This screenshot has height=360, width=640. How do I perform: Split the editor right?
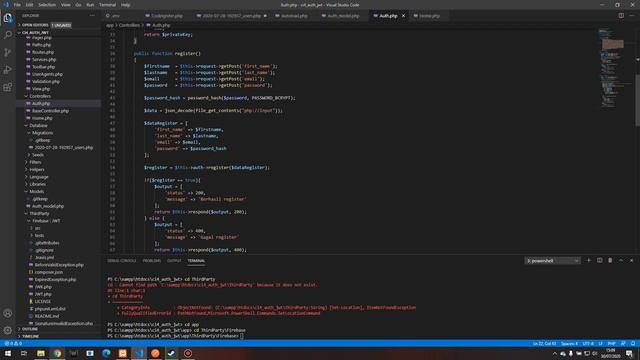click(x=621, y=16)
